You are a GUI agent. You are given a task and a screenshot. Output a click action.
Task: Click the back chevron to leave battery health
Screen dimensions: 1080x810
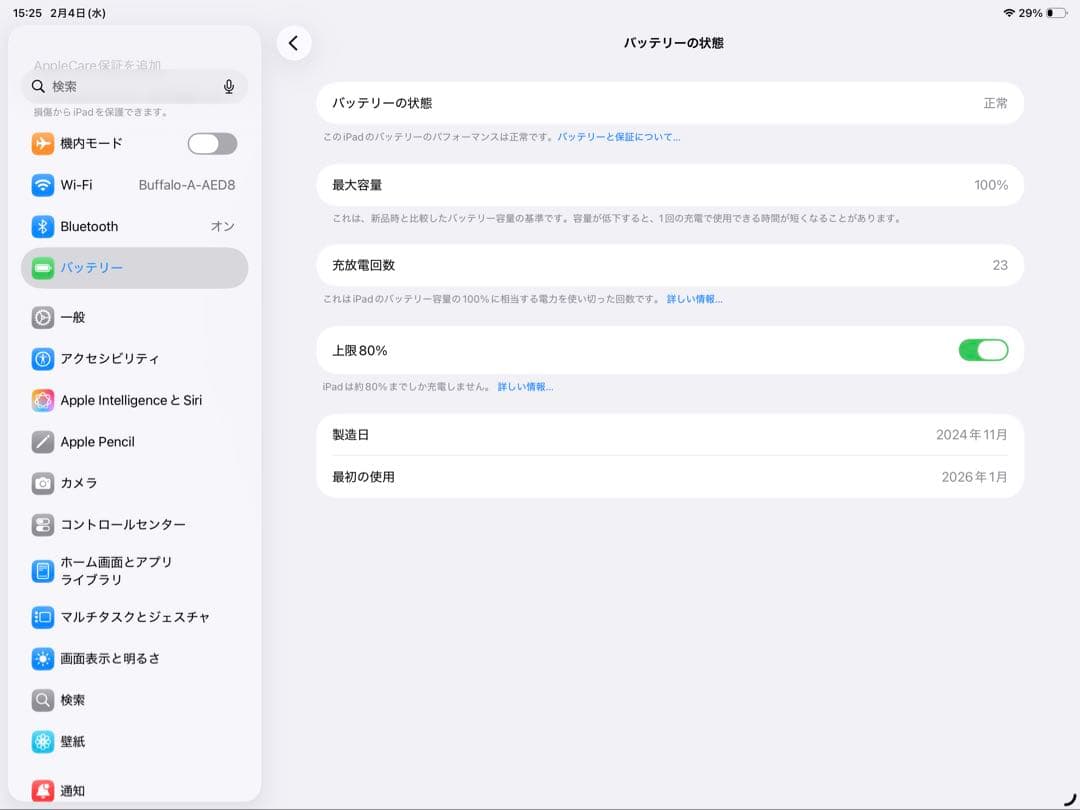coord(294,43)
